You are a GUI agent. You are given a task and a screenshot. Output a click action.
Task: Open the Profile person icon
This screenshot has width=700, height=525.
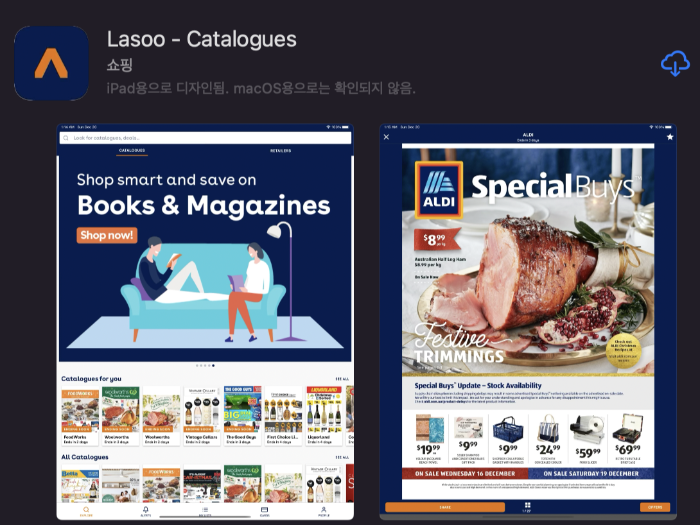[324, 510]
